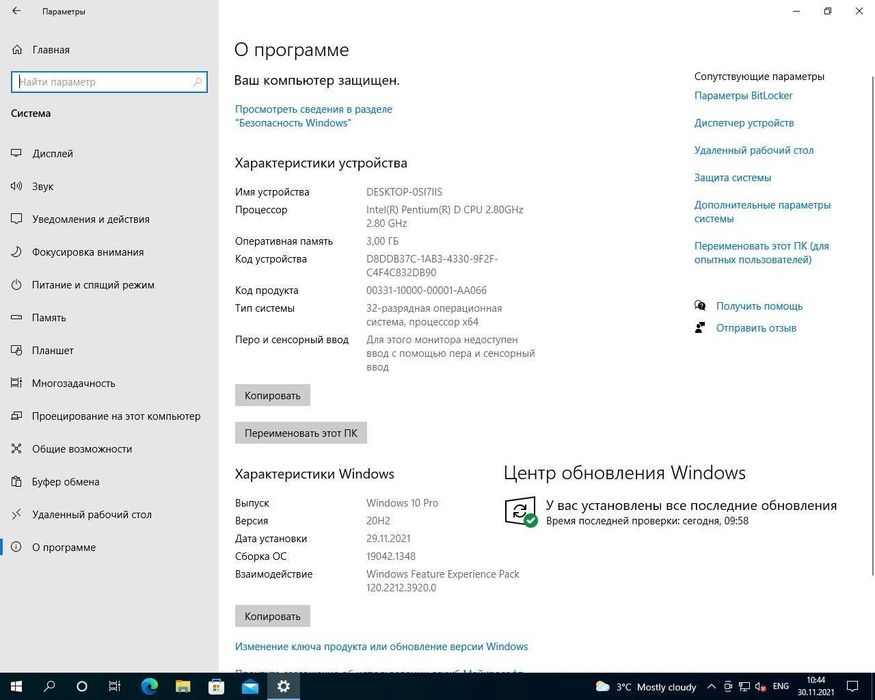The image size is (875, 700).
Task: Open Диспетчер устройств link
Action: coord(744,123)
